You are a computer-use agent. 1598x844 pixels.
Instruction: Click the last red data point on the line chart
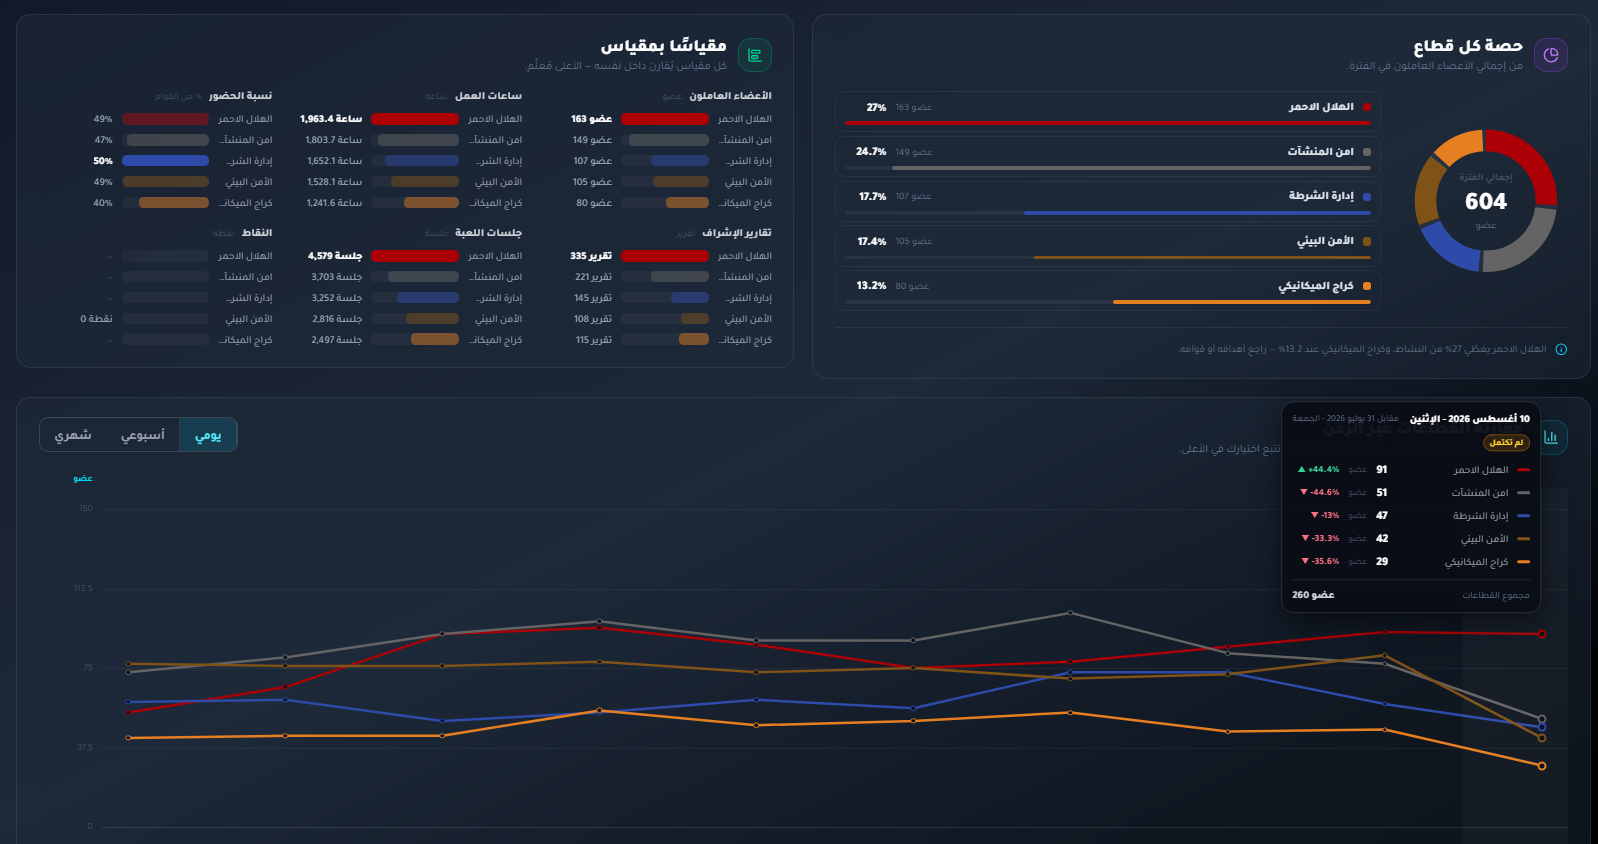[1542, 634]
